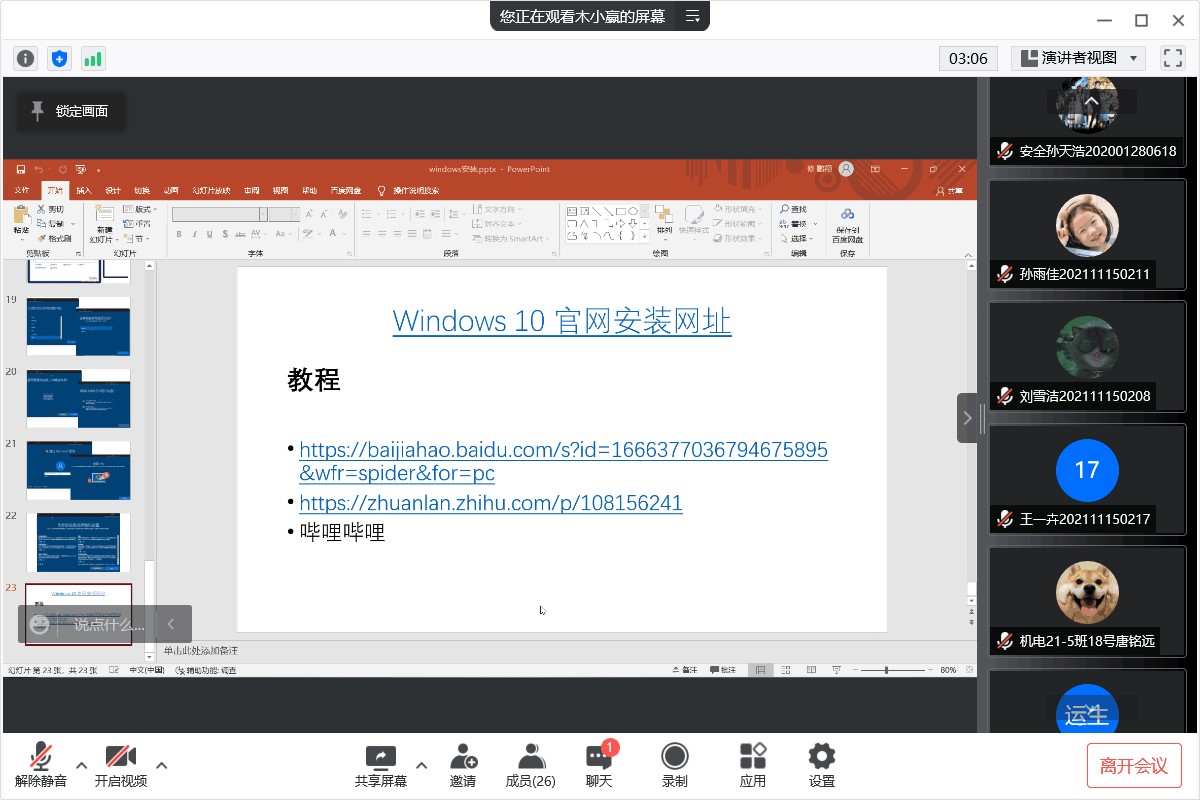Toggle italic formatting in PowerPoint
This screenshot has height=800, width=1200.
[x=195, y=234]
